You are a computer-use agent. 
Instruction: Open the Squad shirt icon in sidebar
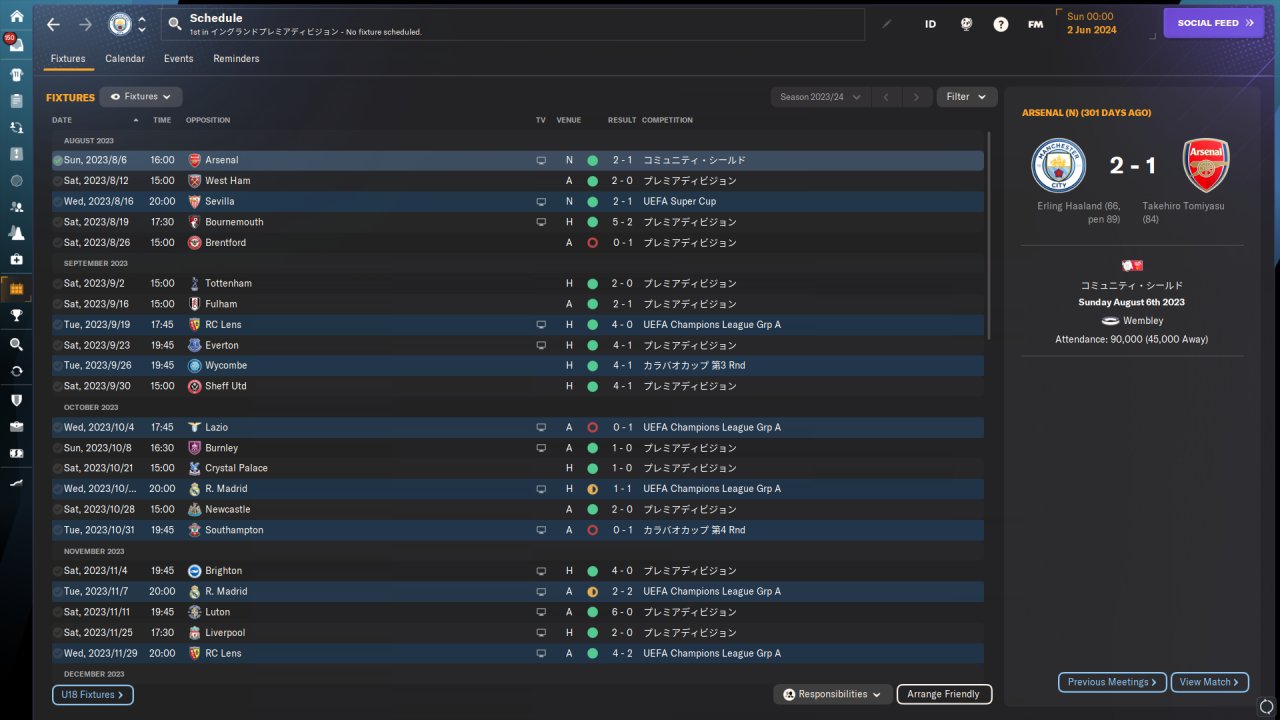[16, 74]
